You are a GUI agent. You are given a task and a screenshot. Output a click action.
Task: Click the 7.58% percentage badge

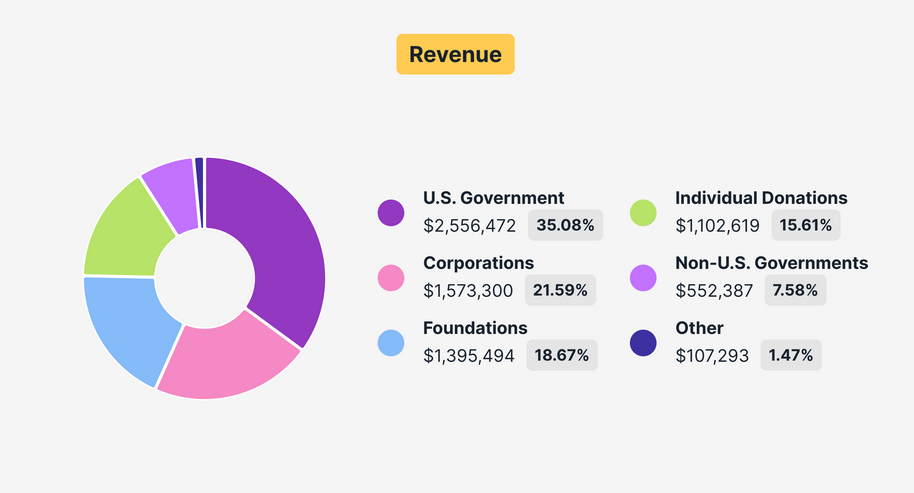click(x=795, y=291)
